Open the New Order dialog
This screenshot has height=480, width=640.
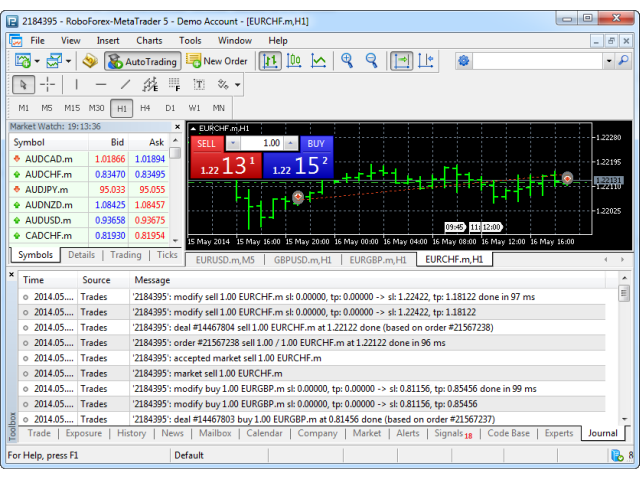[x=217, y=61]
